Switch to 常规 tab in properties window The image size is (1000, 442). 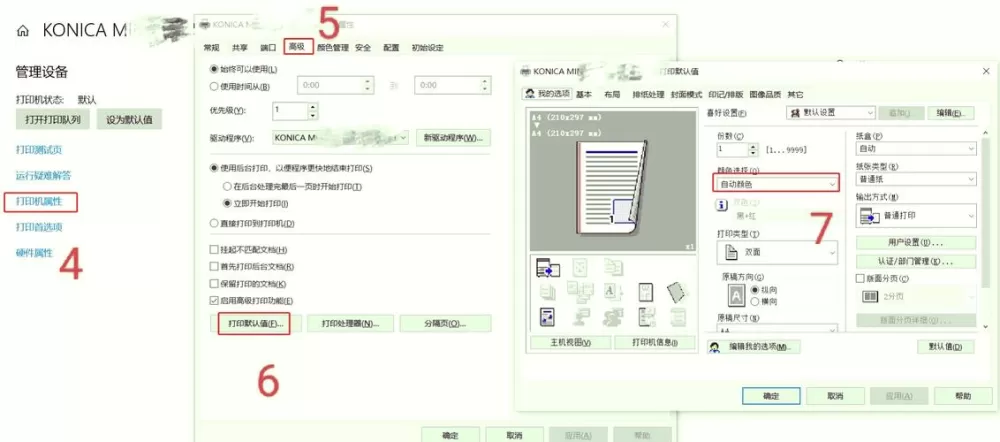(x=212, y=48)
